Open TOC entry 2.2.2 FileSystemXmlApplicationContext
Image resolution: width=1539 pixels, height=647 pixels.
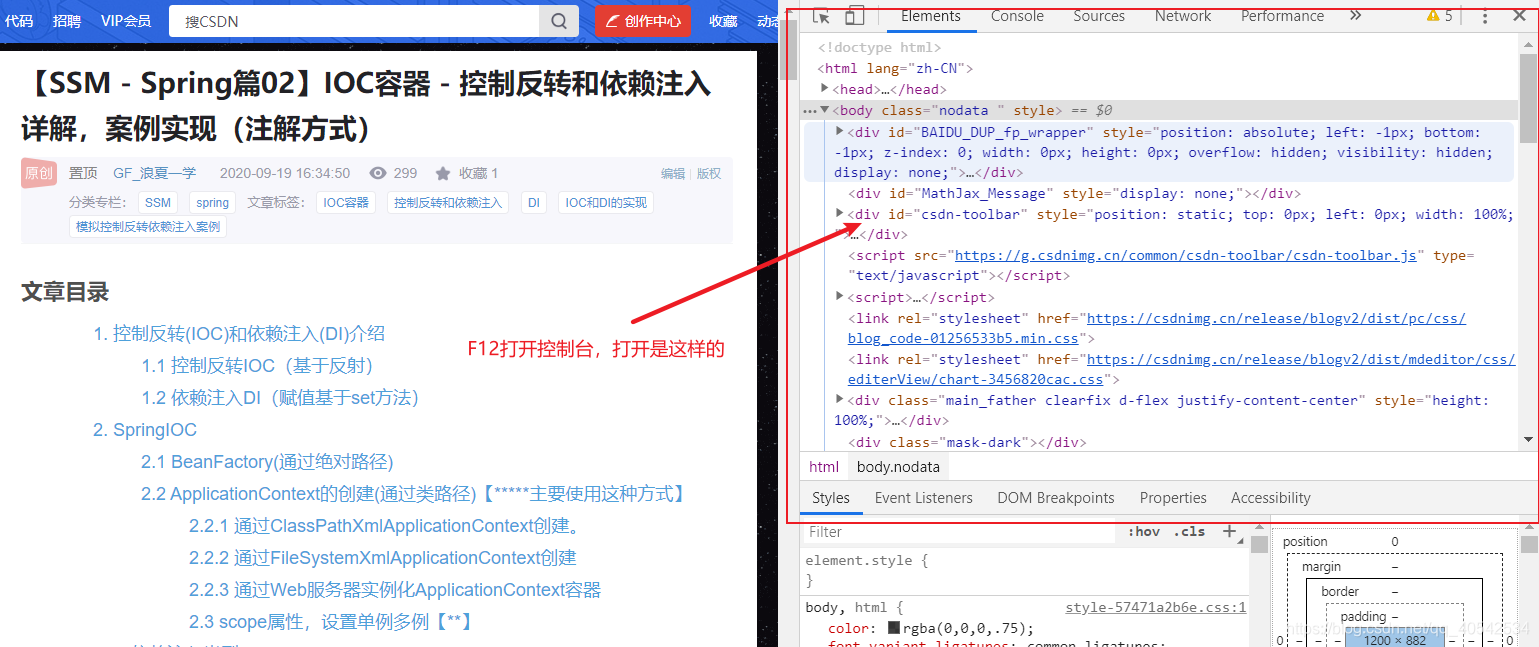[x=383, y=558]
